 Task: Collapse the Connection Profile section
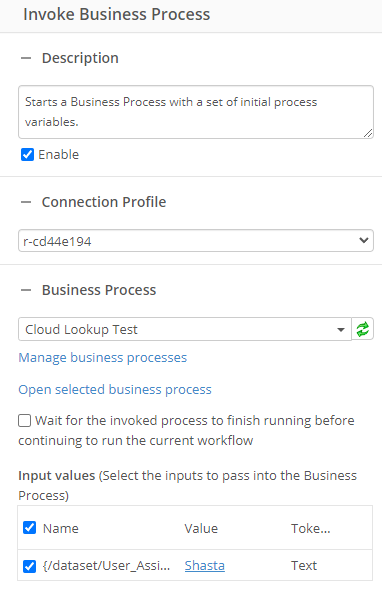point(26,202)
